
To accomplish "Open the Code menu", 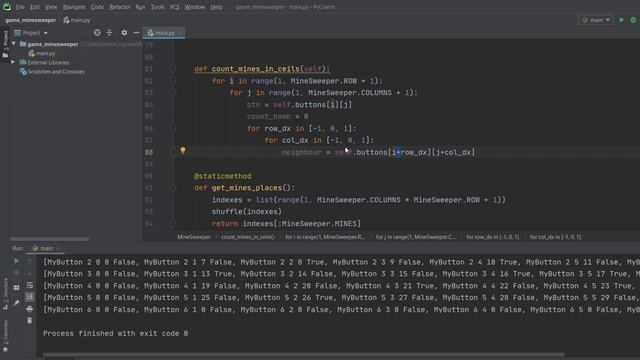I will click(97, 7).
